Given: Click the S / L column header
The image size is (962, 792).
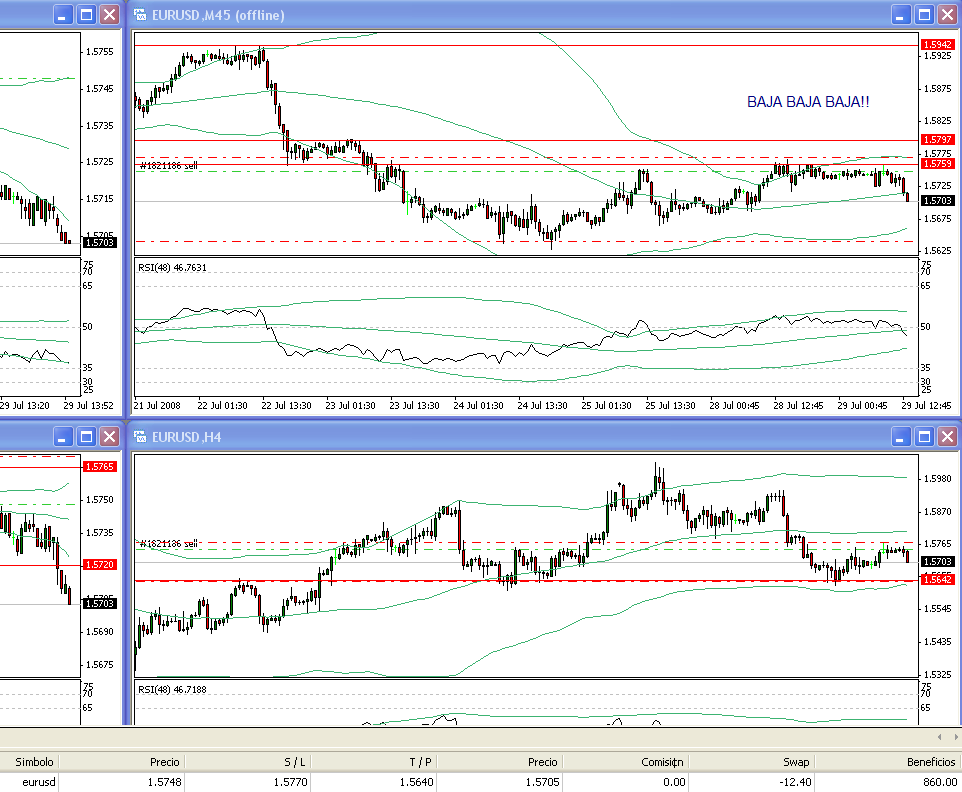Looking at the screenshot, I should [x=294, y=762].
